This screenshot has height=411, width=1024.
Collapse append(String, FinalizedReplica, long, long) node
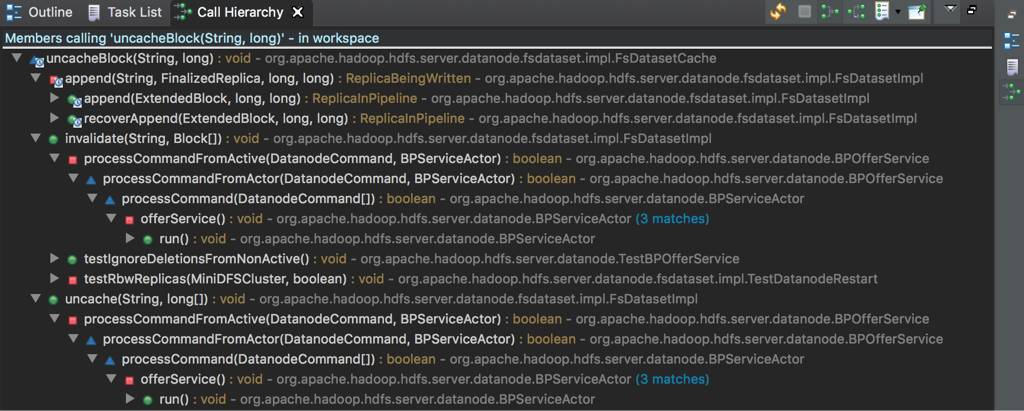[36, 79]
